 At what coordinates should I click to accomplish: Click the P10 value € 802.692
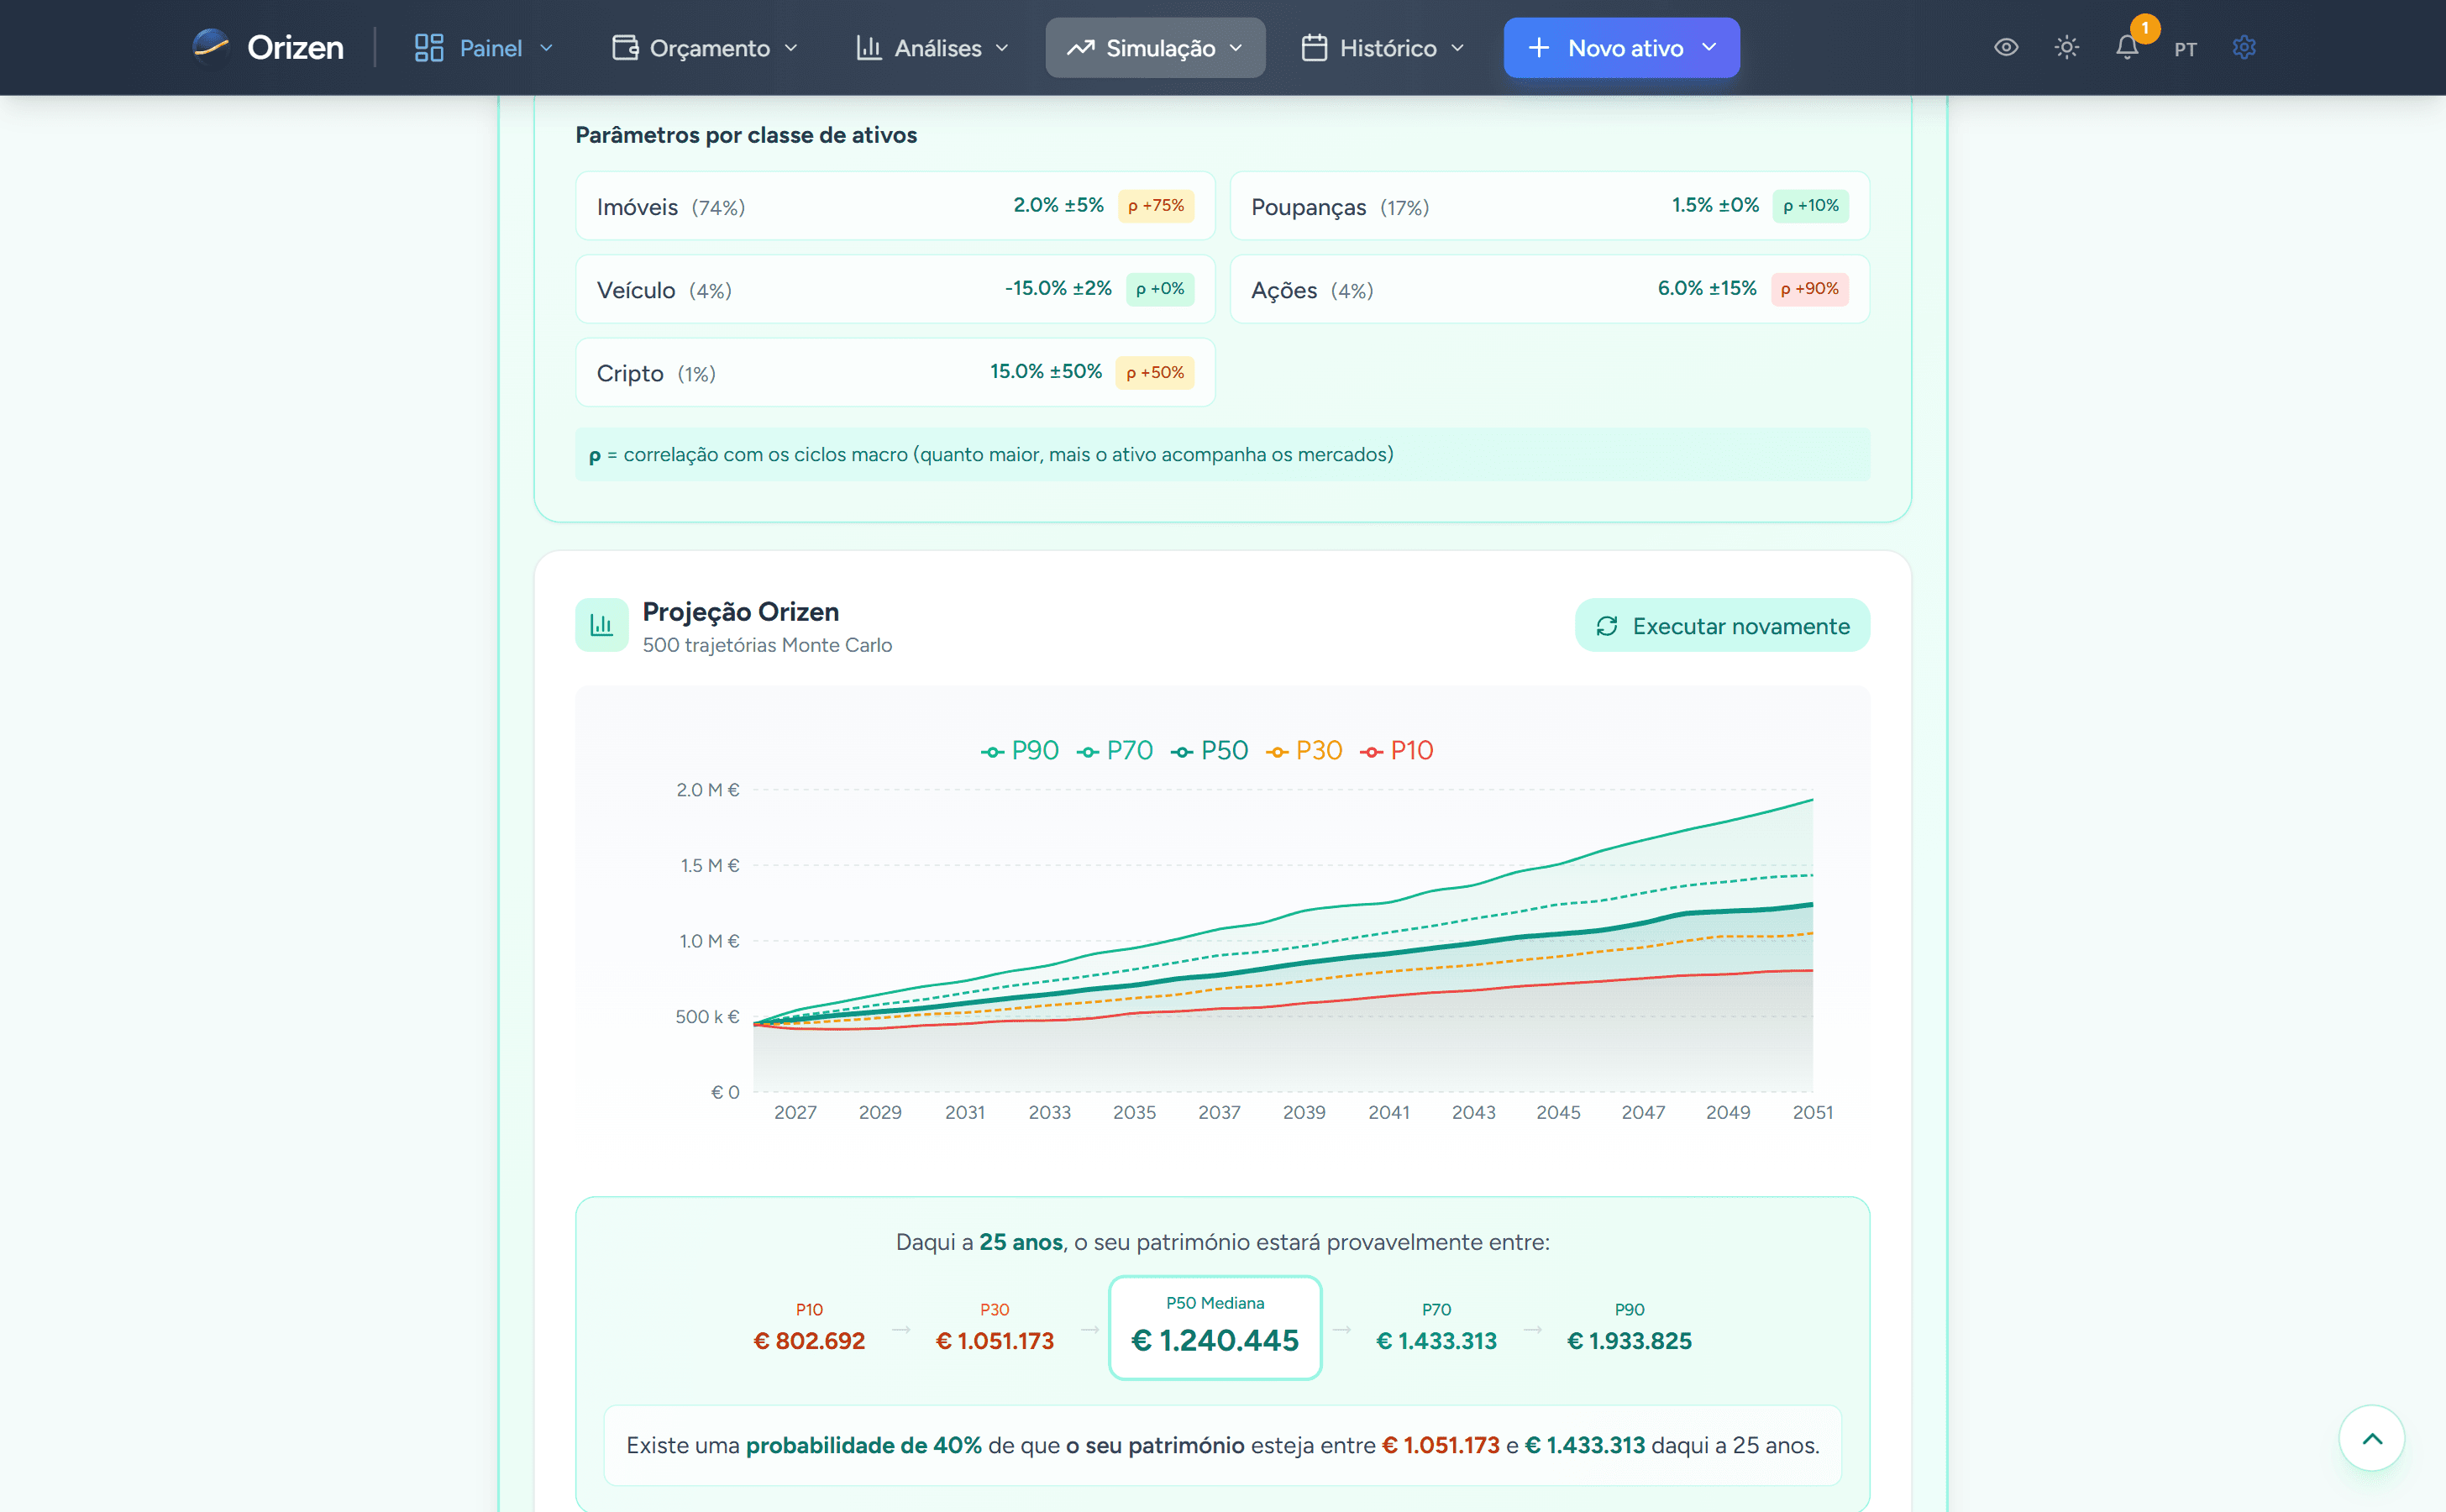(809, 1341)
